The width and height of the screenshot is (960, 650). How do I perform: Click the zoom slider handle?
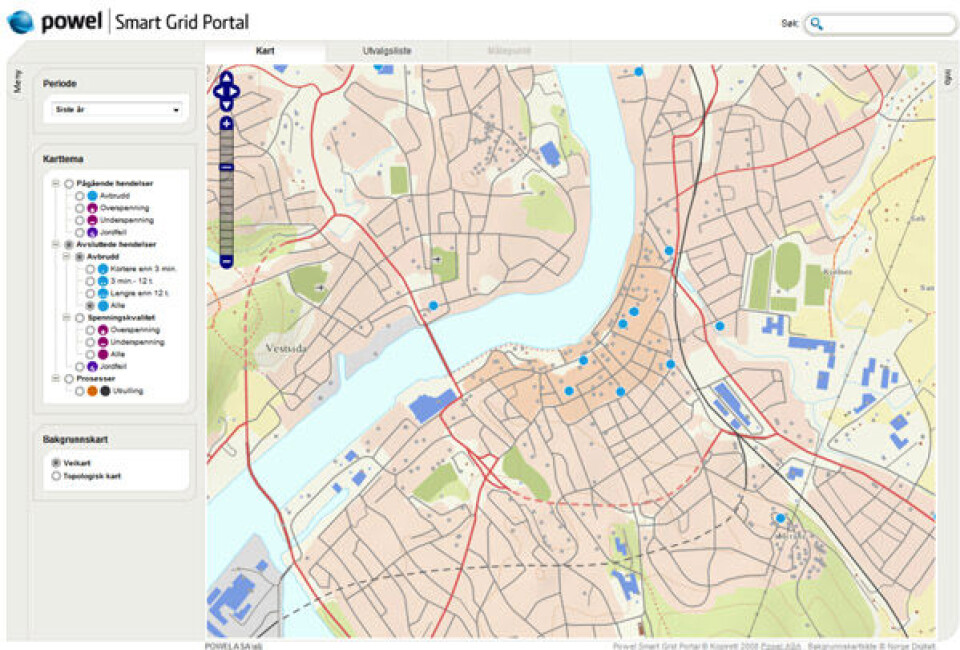click(x=227, y=167)
